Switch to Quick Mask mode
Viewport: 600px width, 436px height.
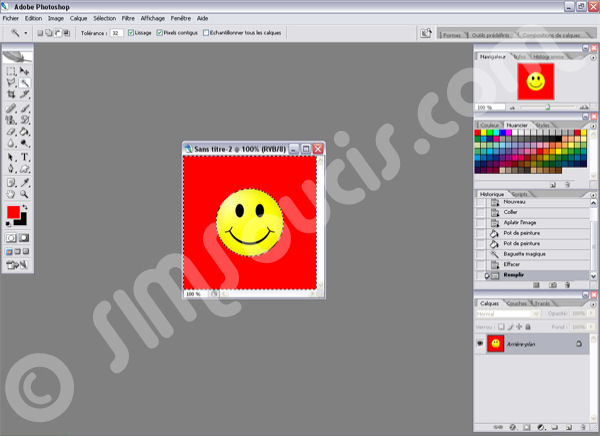click(x=24, y=238)
